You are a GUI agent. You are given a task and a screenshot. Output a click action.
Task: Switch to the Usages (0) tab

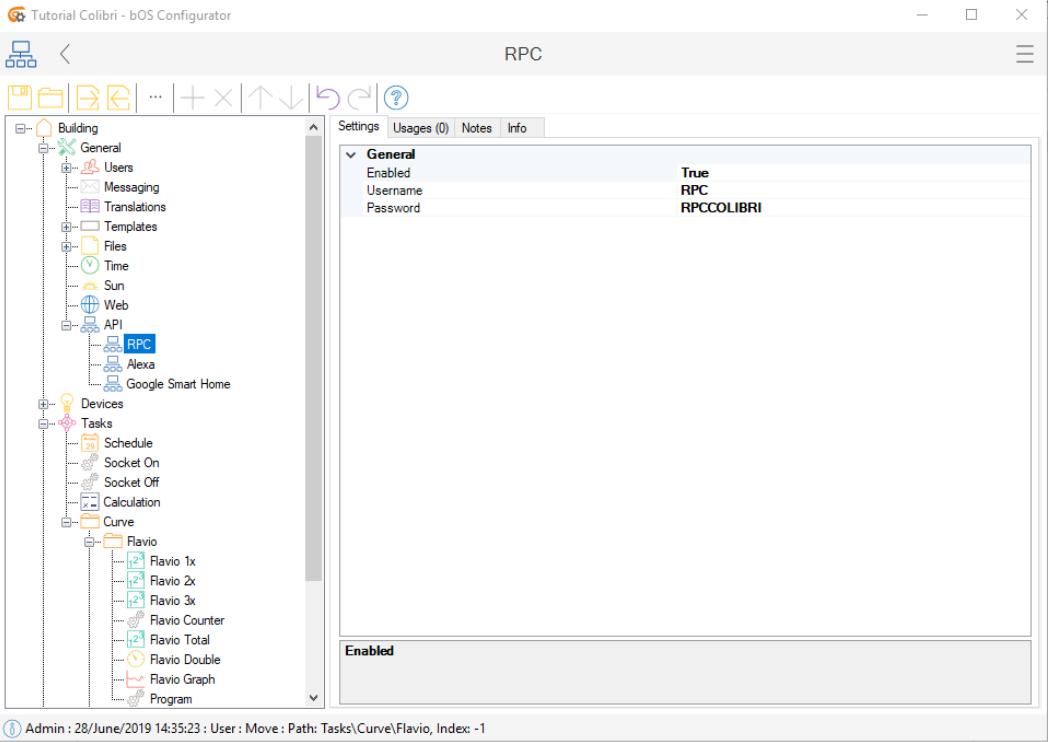click(420, 128)
